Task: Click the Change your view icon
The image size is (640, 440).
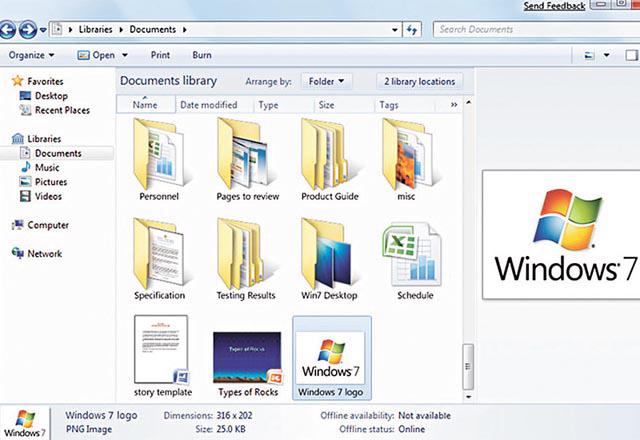Action: coord(589,55)
